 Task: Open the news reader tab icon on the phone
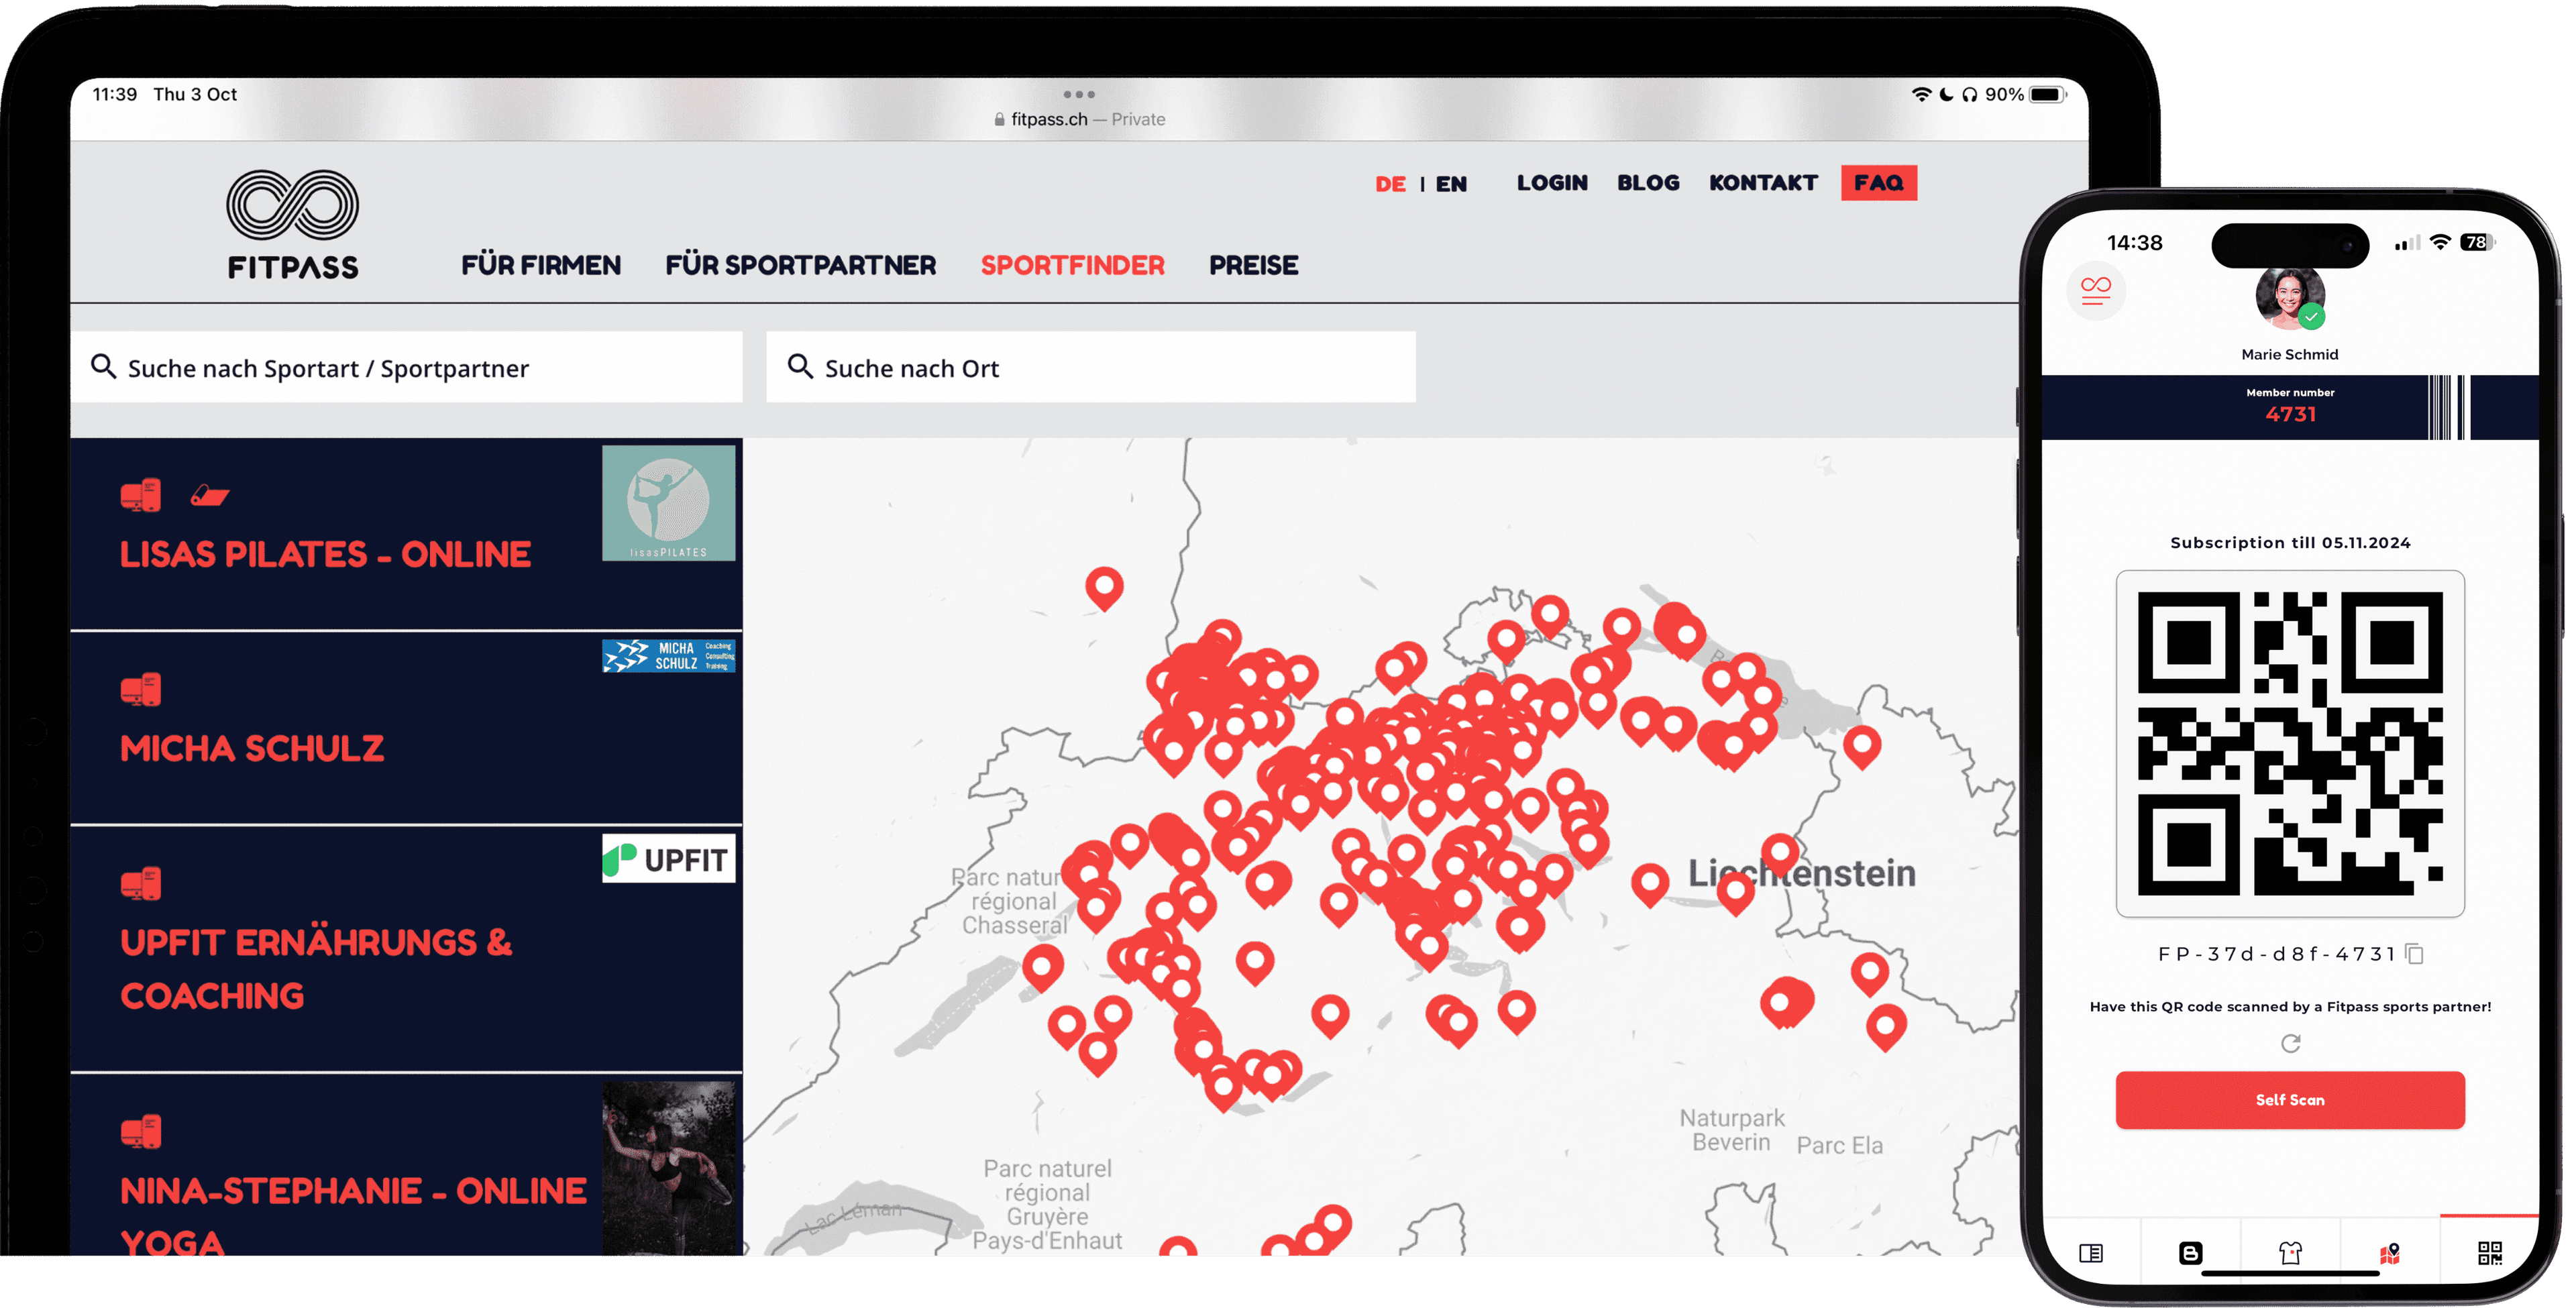pos(2091,1253)
